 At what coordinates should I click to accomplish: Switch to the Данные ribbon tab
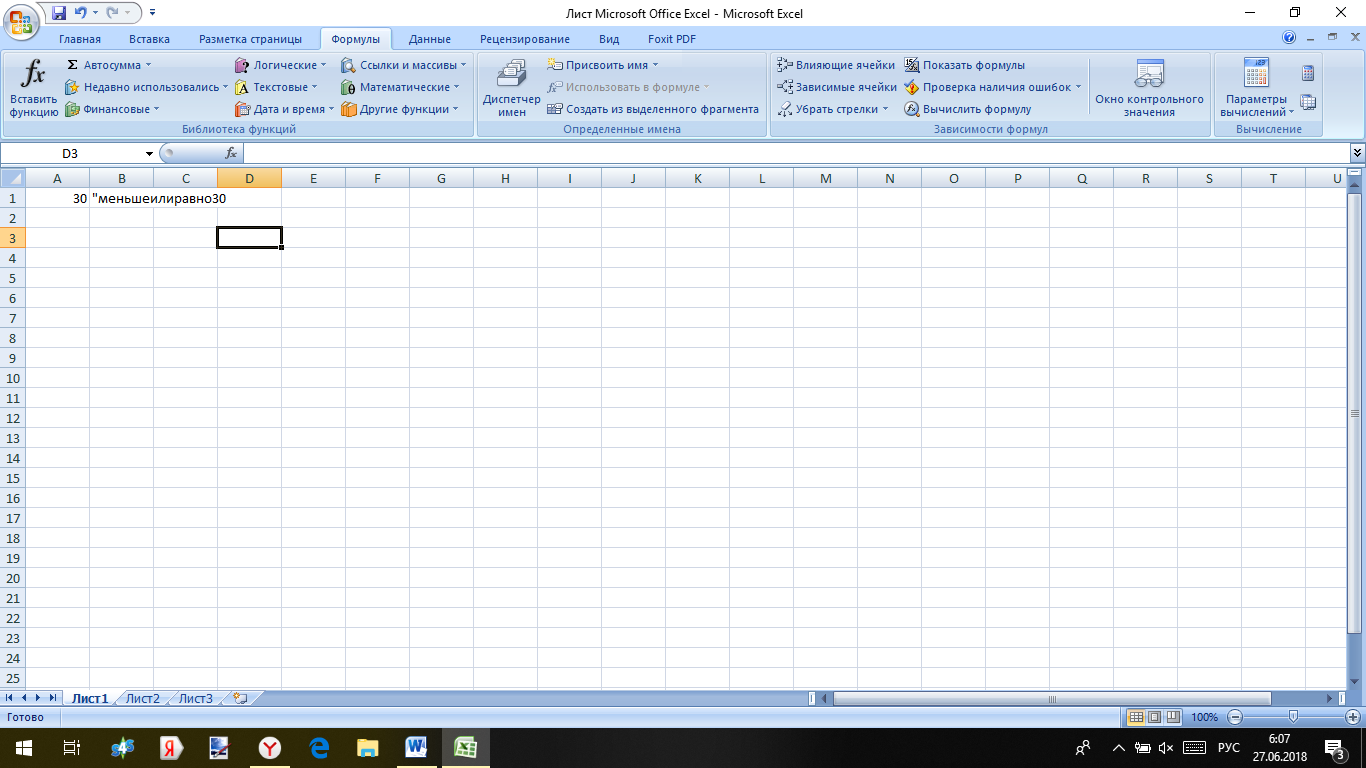point(429,39)
